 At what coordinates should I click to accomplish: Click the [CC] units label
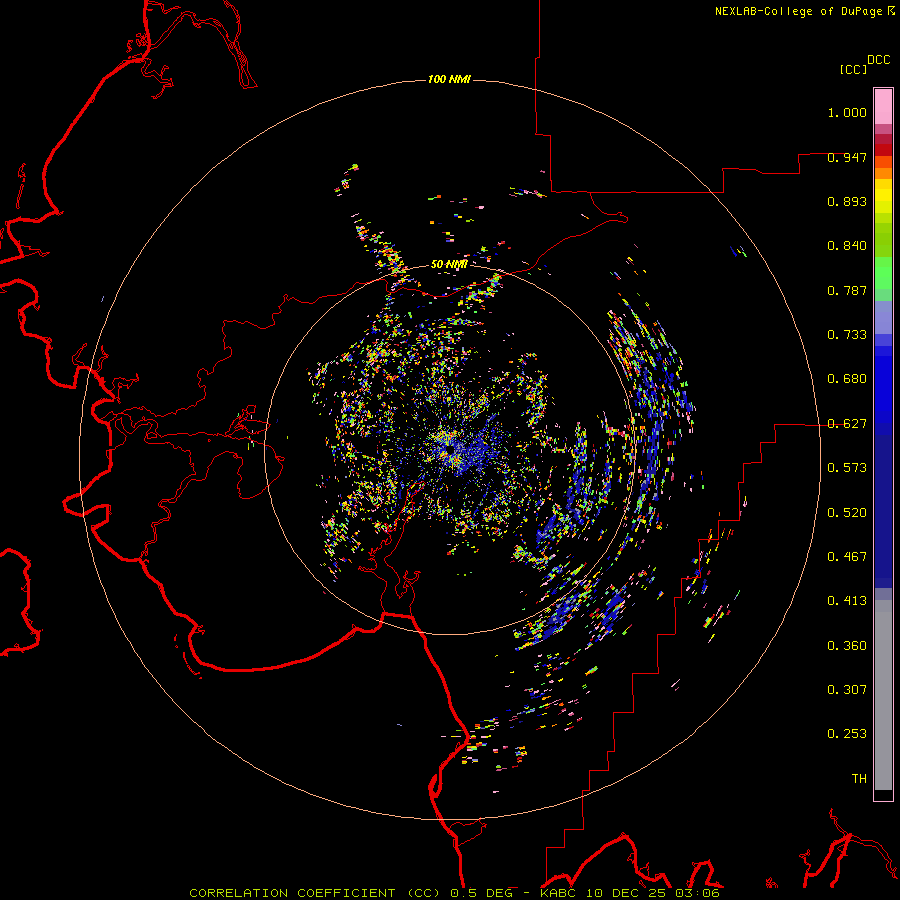(x=853, y=69)
